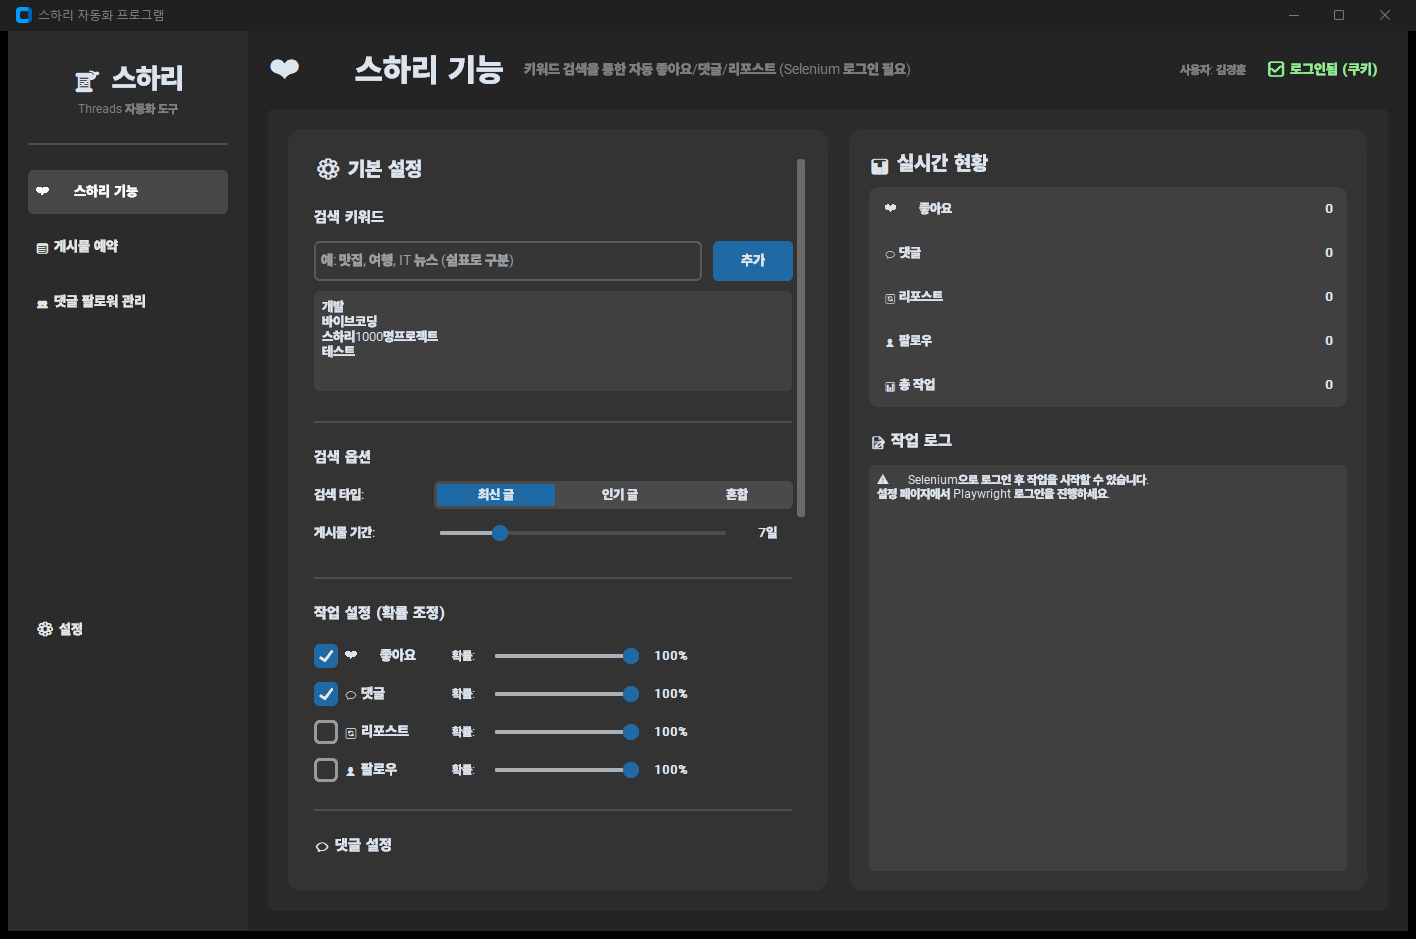Click the 로그인됨 (쿠키) status button
Screen dimensions: 1416x939
(x=1323, y=69)
